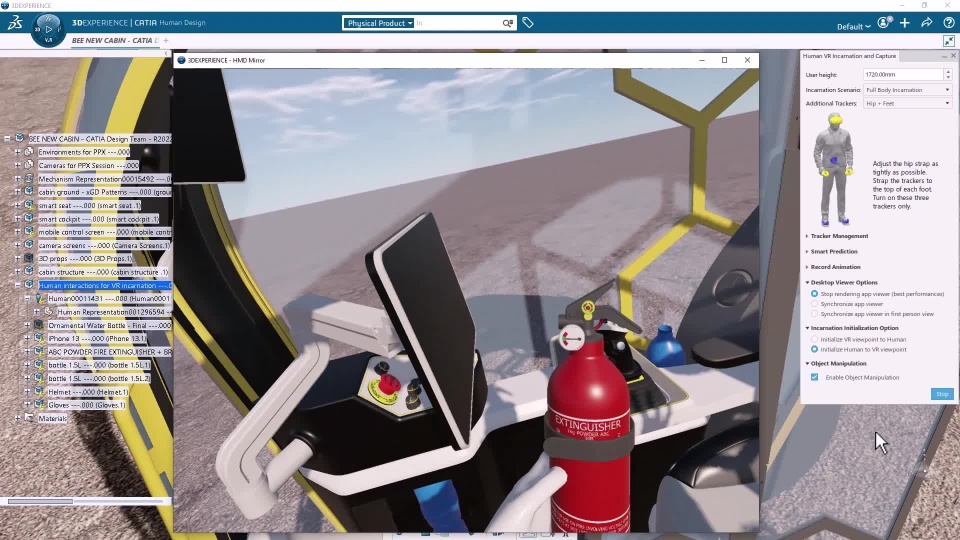
Task: Open the tags (6WTags) icon
Action: click(528, 23)
